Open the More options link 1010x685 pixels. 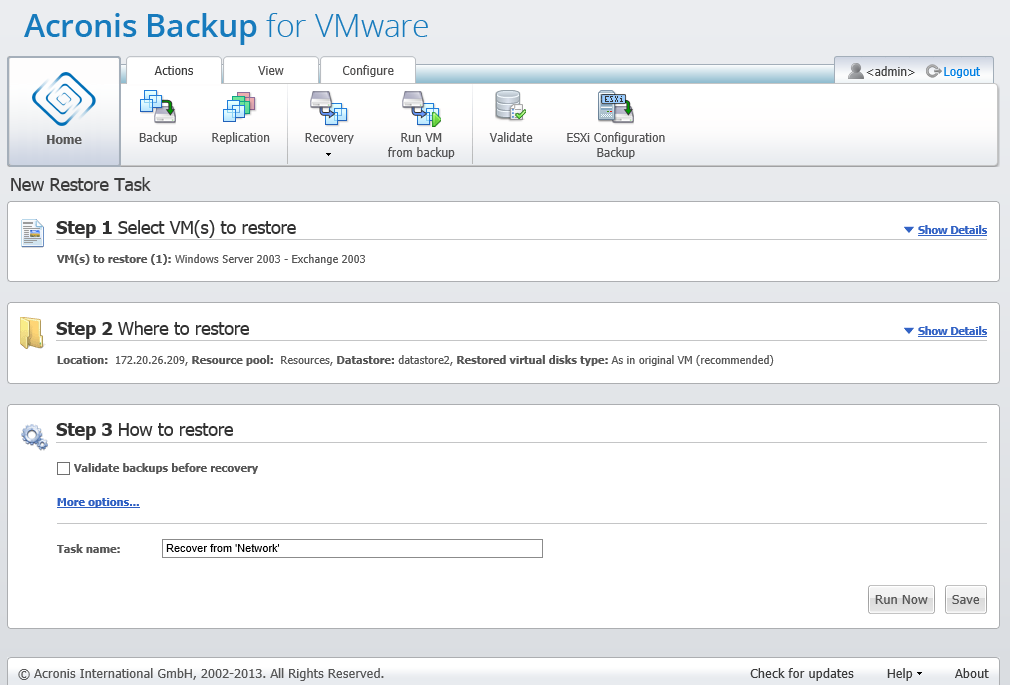point(98,502)
